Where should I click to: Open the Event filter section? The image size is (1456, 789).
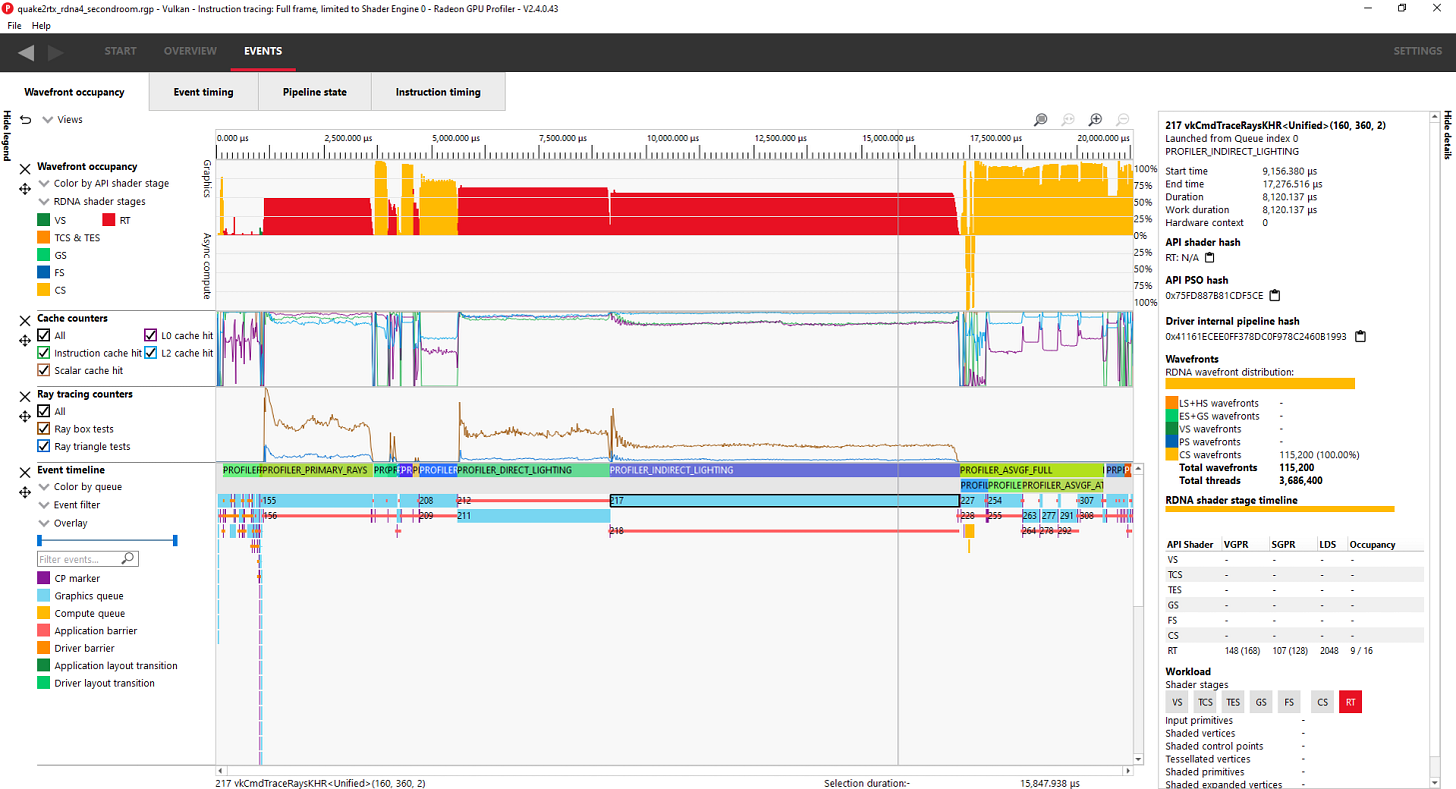[x=43, y=504]
